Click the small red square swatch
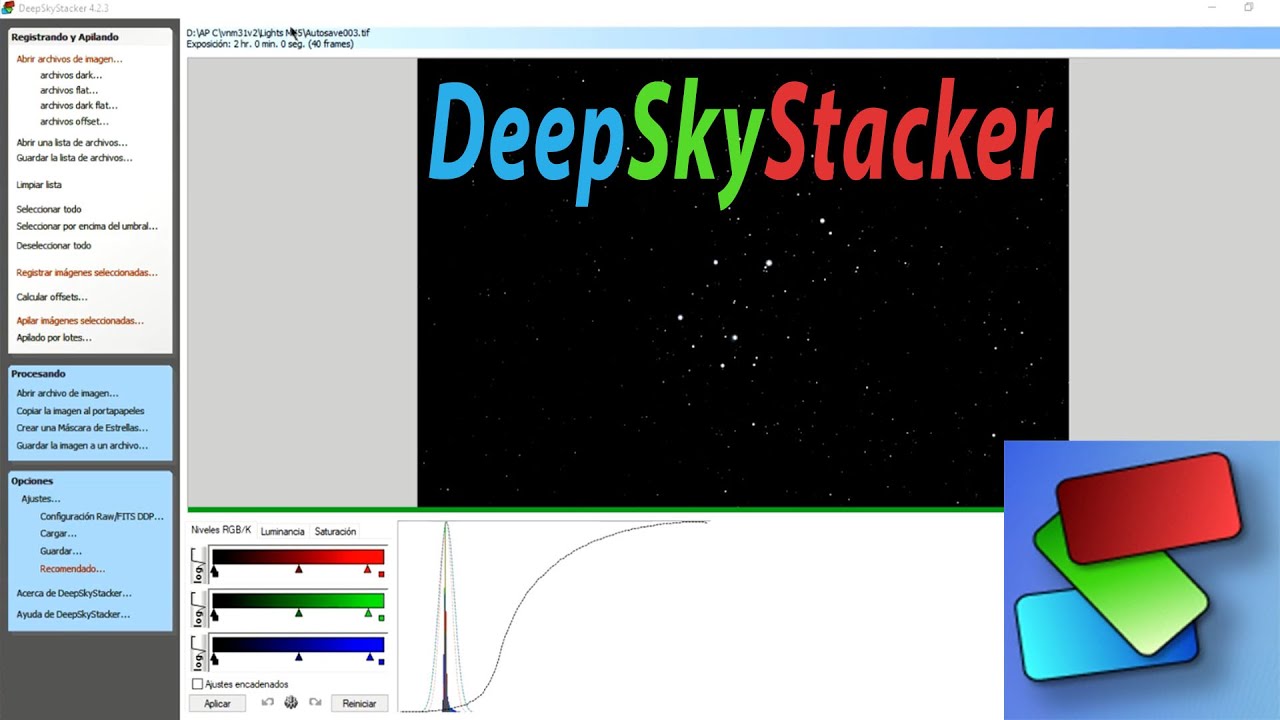 (x=381, y=574)
